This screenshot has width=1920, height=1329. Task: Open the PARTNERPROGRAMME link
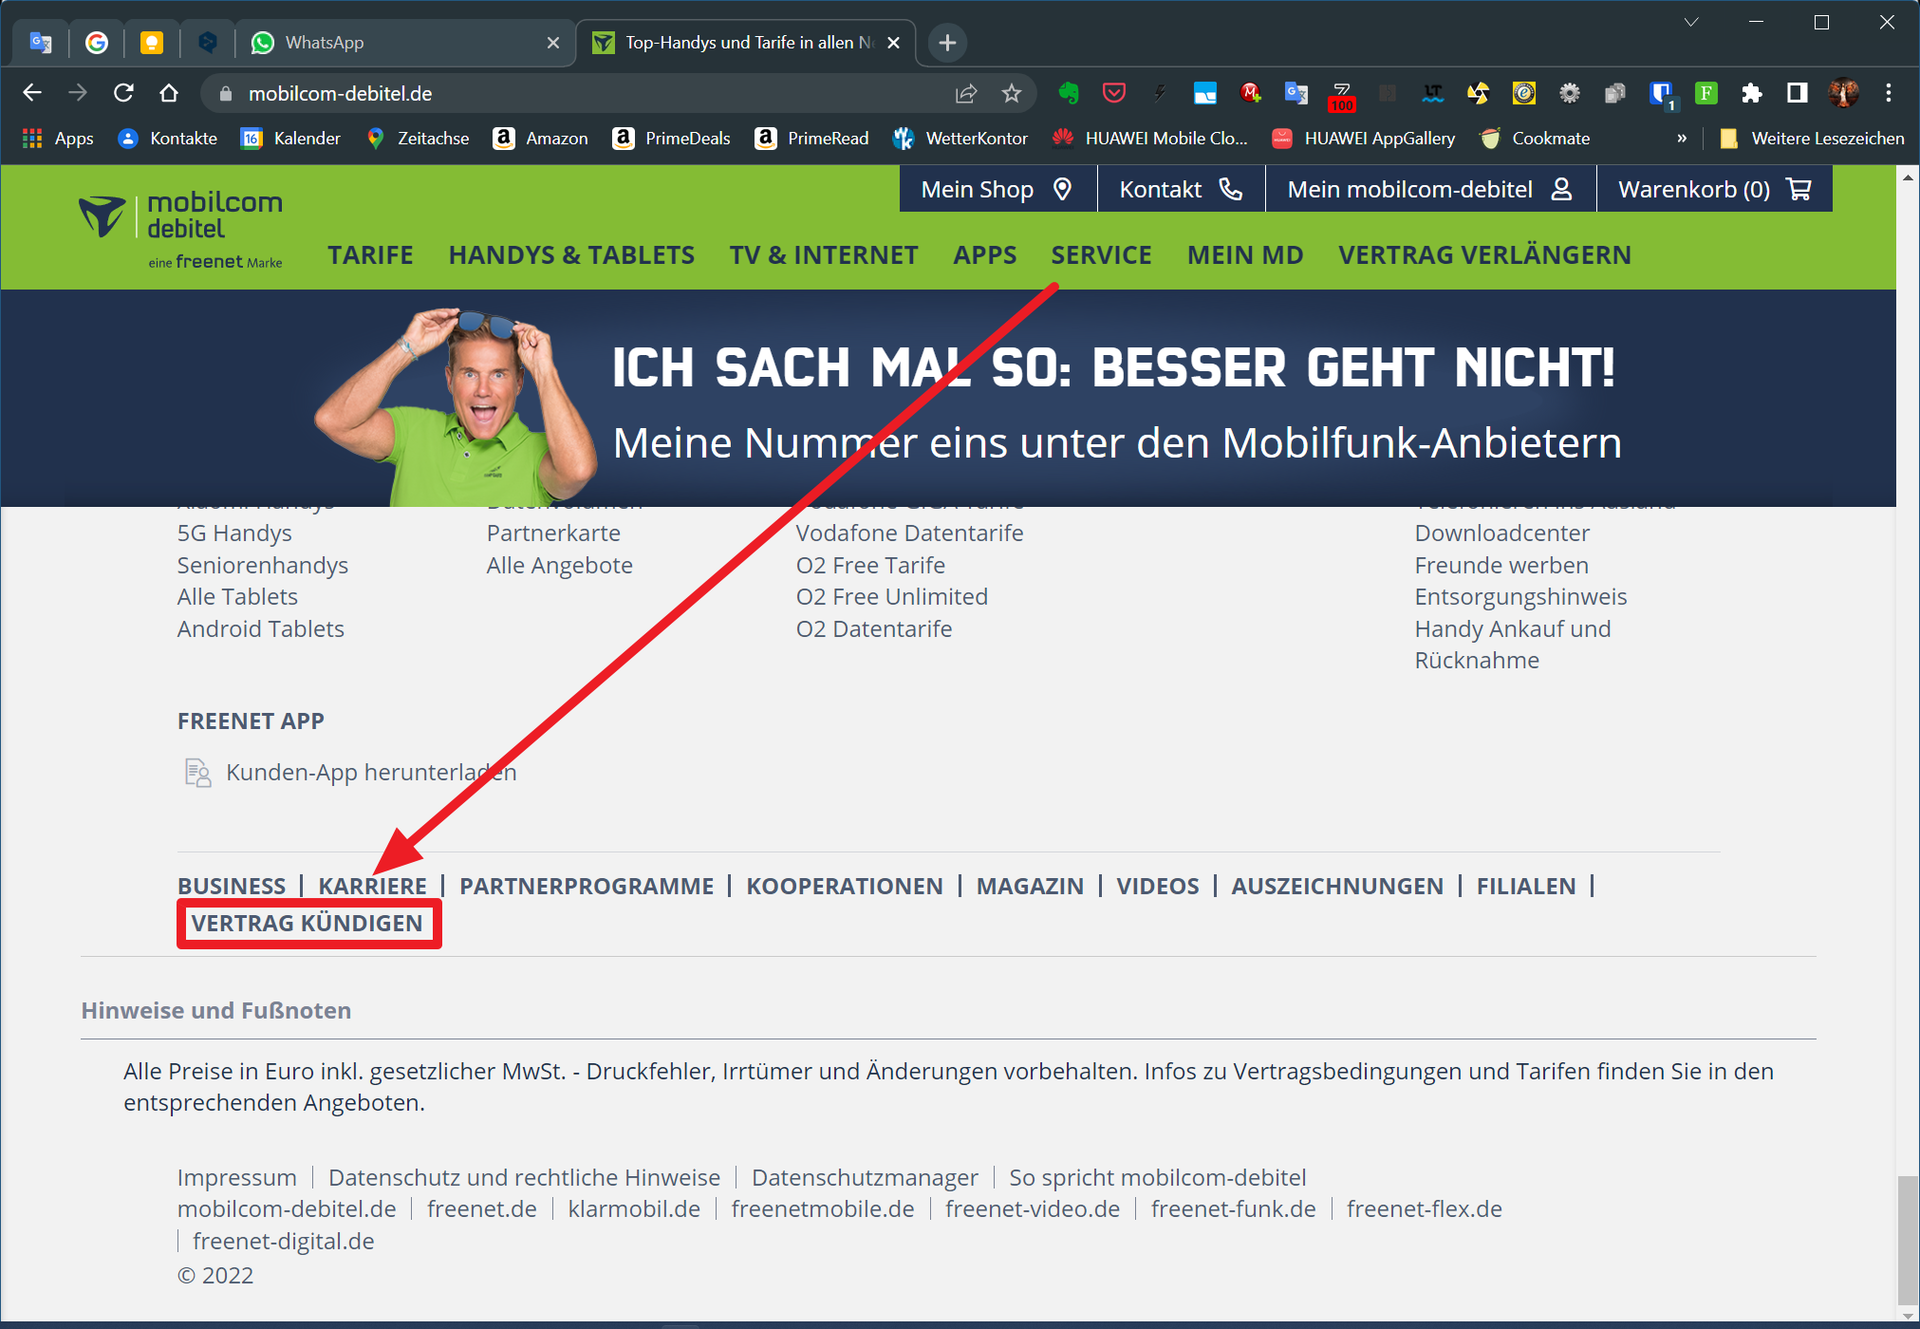coord(586,886)
